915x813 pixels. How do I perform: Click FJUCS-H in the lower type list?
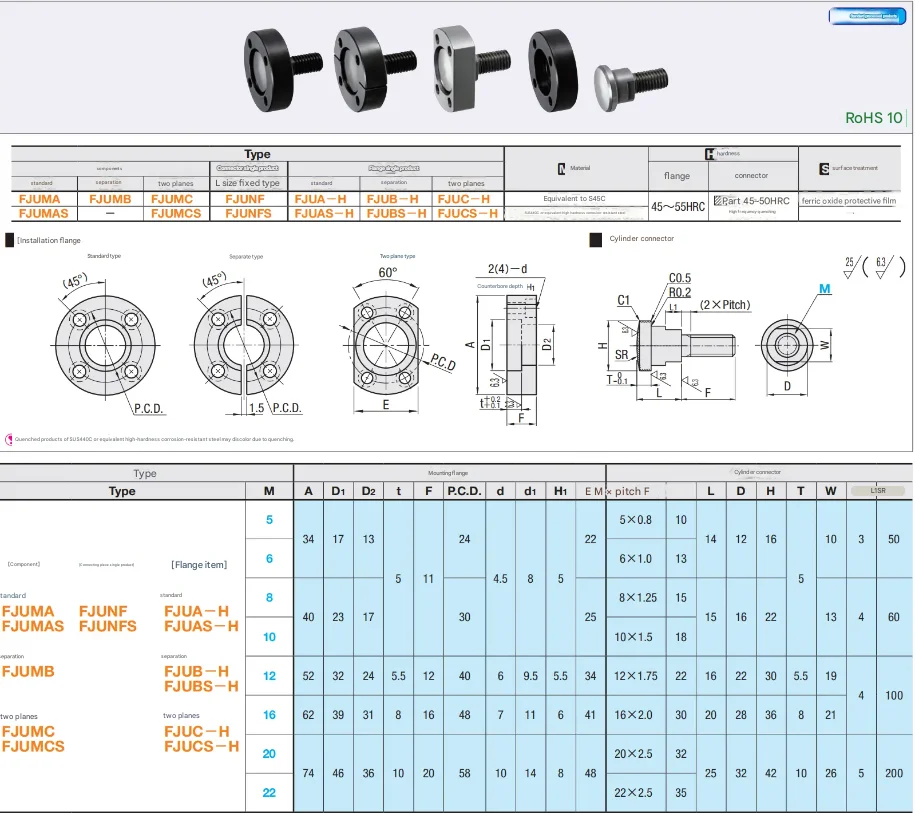(x=201, y=746)
